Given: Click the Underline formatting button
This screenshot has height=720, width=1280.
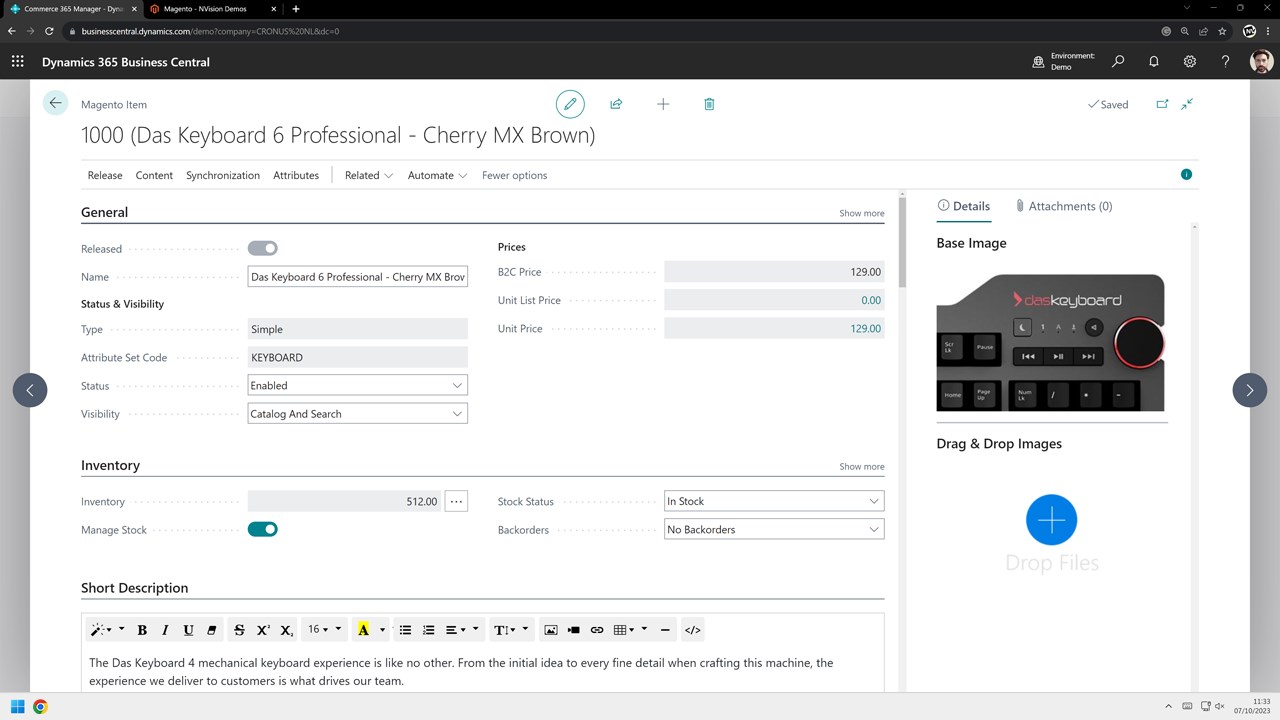Looking at the screenshot, I should (188, 630).
